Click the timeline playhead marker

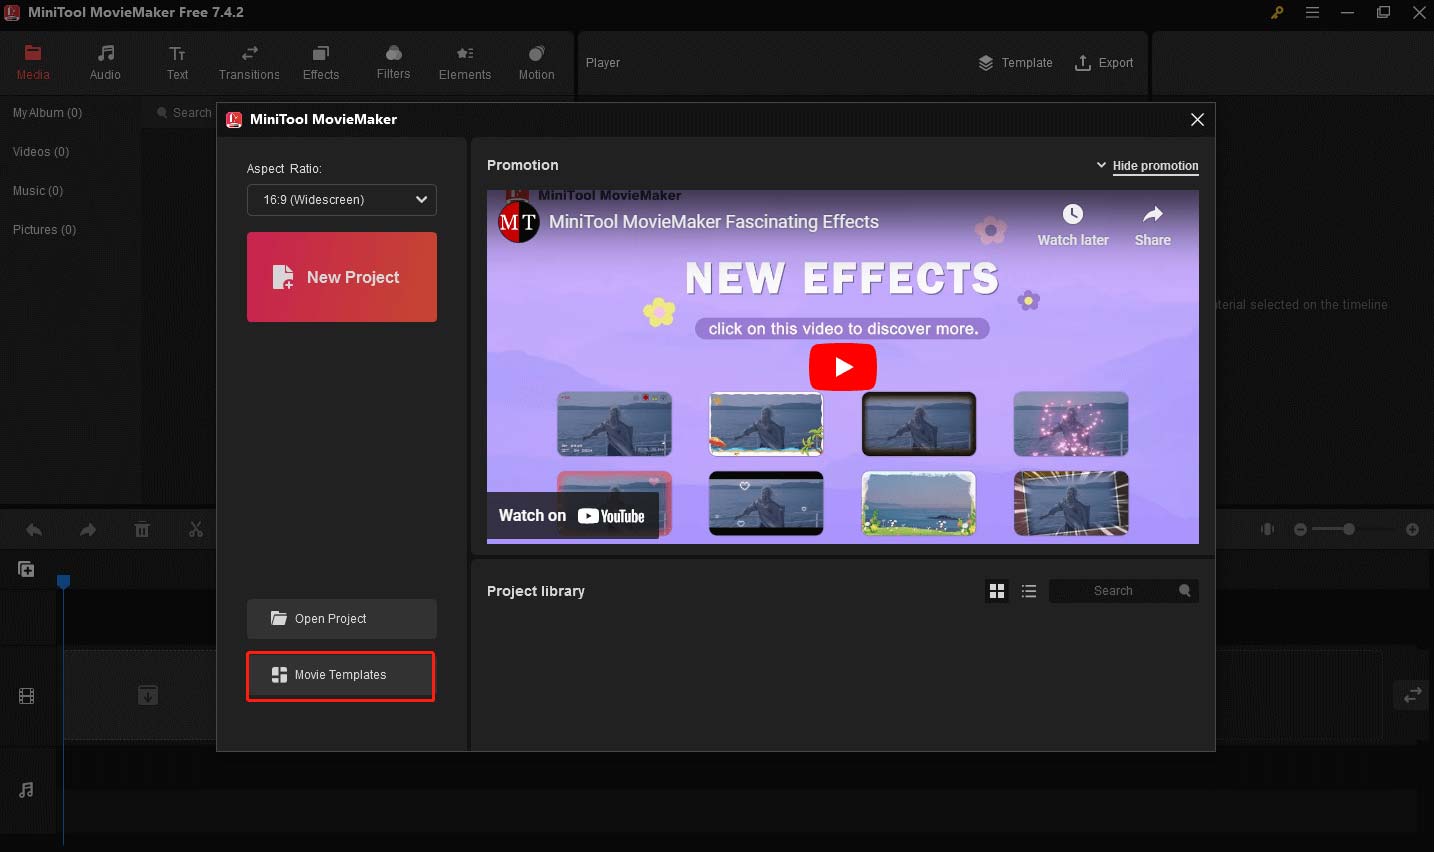tap(63, 581)
